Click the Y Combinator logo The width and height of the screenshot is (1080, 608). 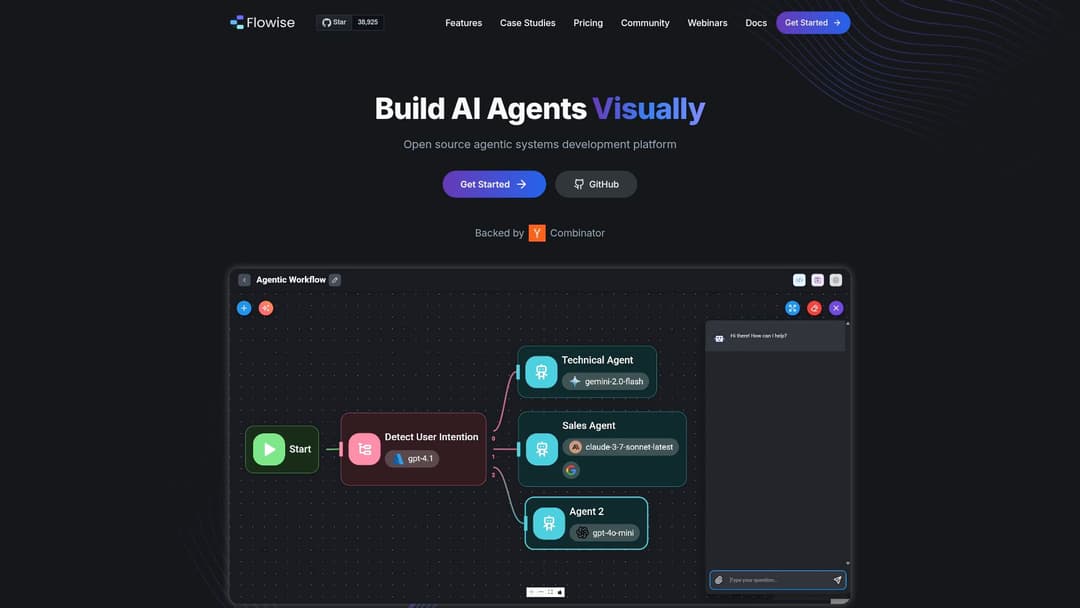click(537, 233)
